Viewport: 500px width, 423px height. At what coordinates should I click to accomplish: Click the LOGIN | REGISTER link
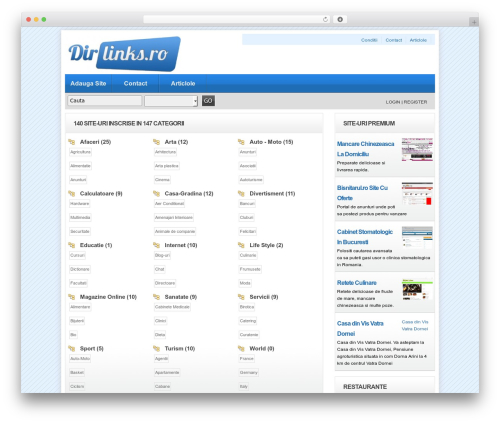tap(406, 102)
